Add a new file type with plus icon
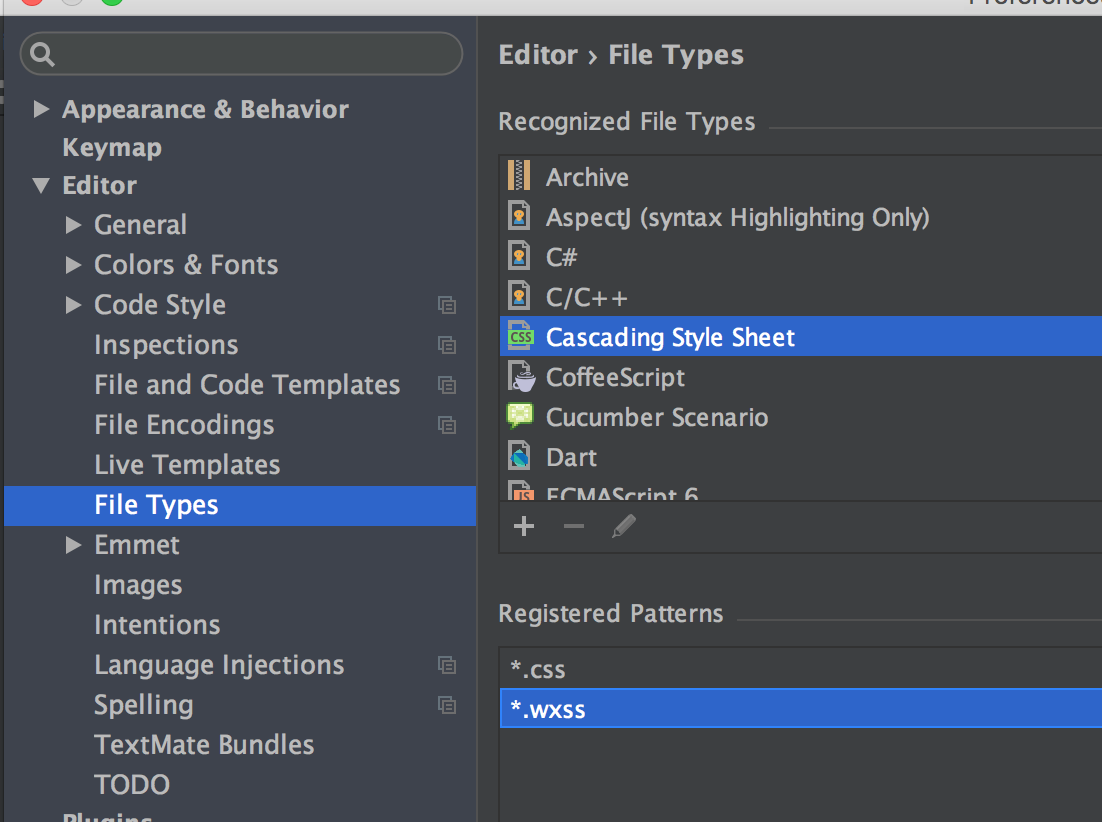The height and width of the screenshot is (822, 1102). click(x=524, y=526)
